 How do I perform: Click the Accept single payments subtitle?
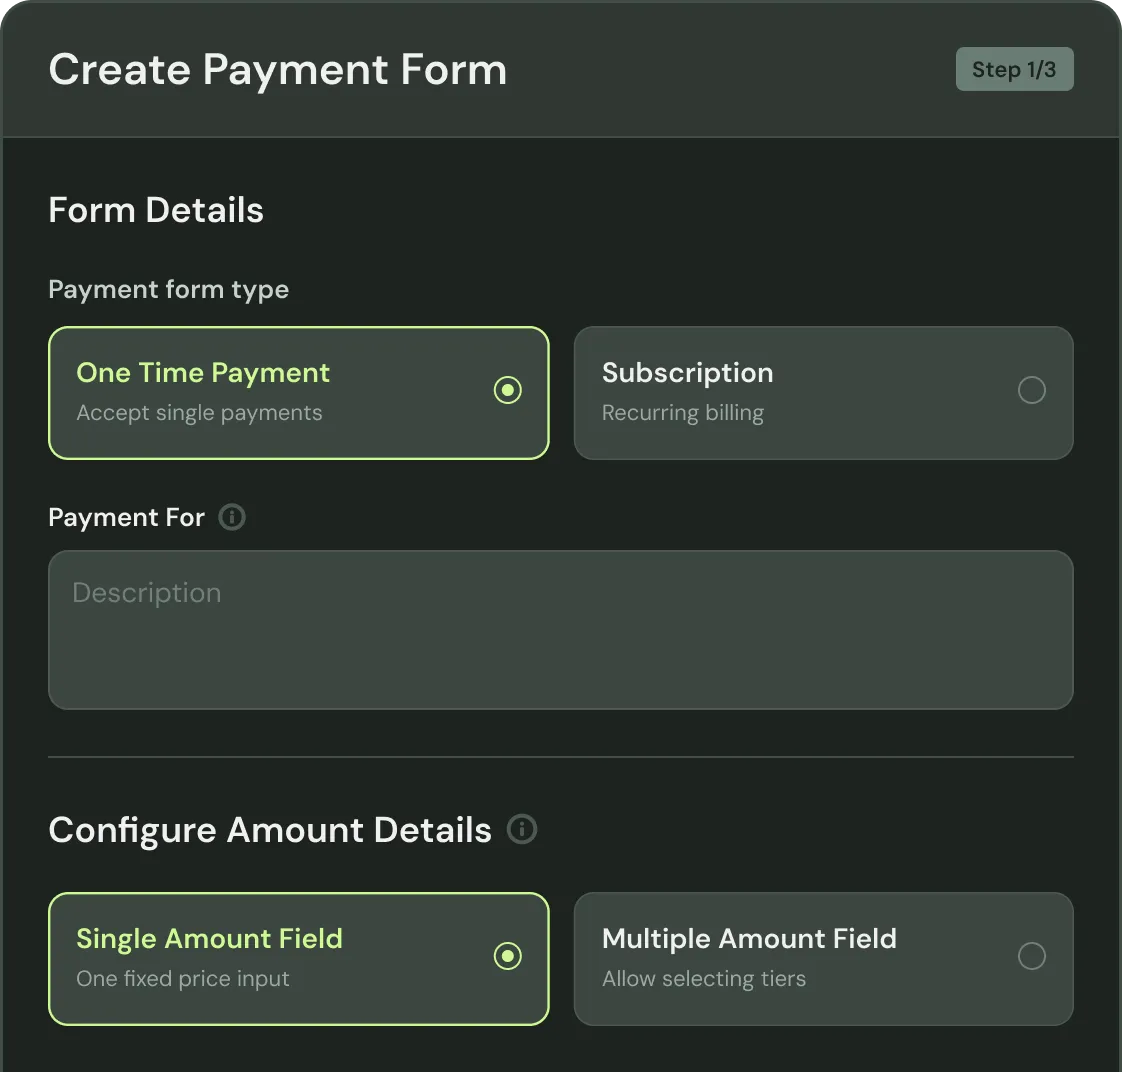(199, 413)
